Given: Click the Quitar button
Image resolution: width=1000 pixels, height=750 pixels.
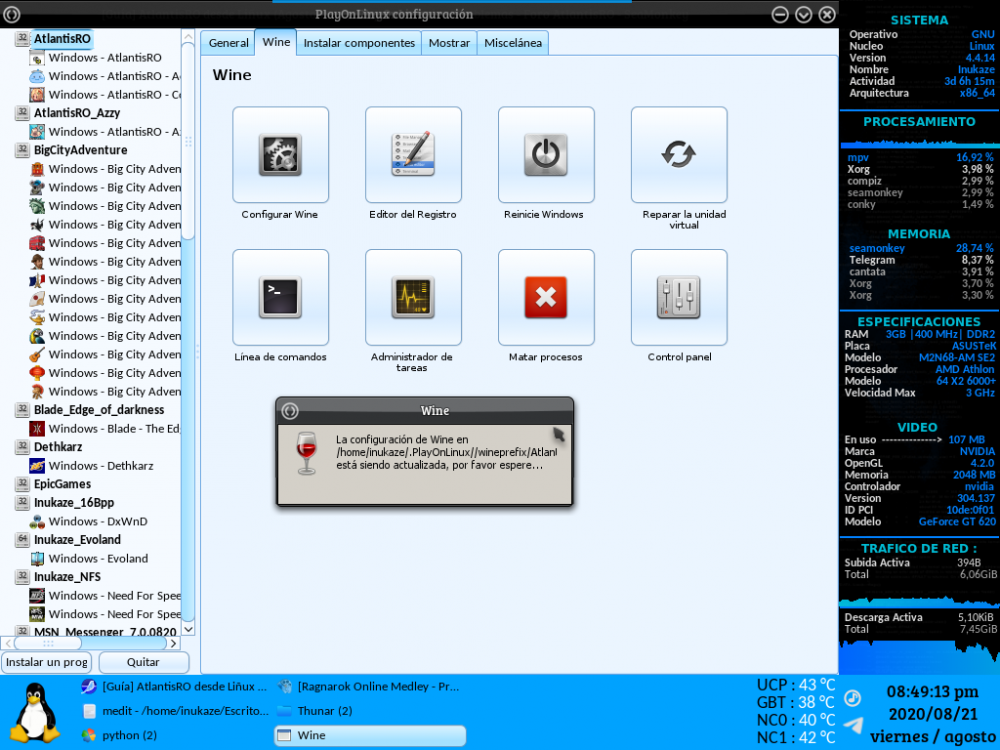Looking at the screenshot, I should (143, 662).
